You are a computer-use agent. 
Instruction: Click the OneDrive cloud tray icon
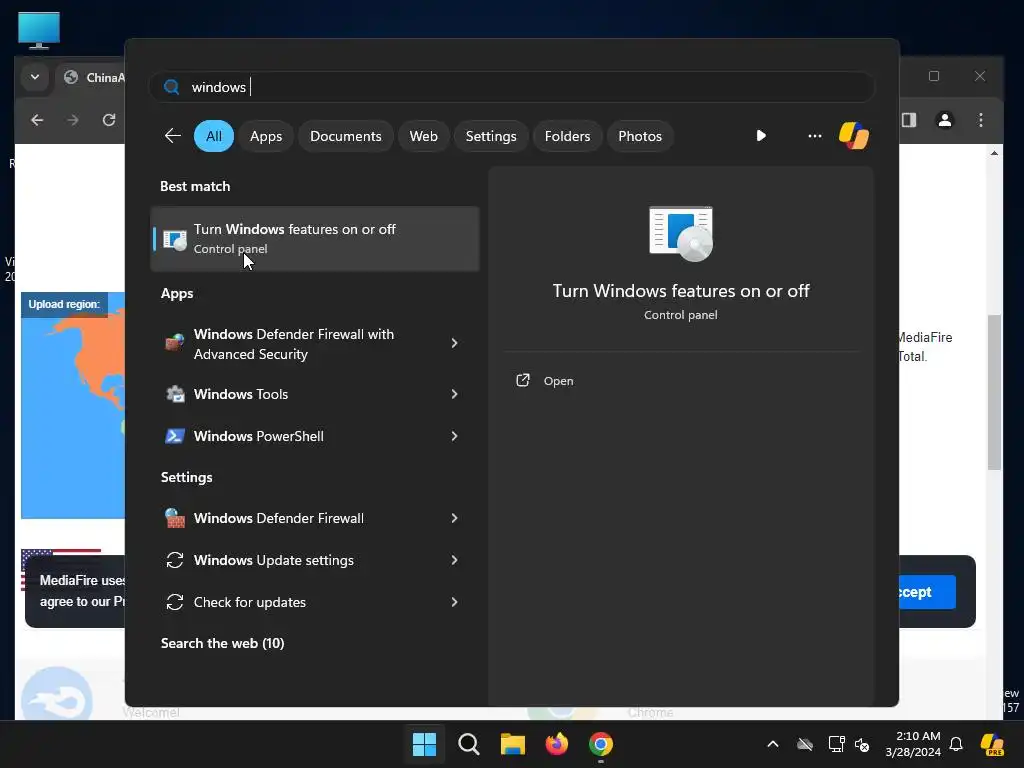click(x=805, y=744)
